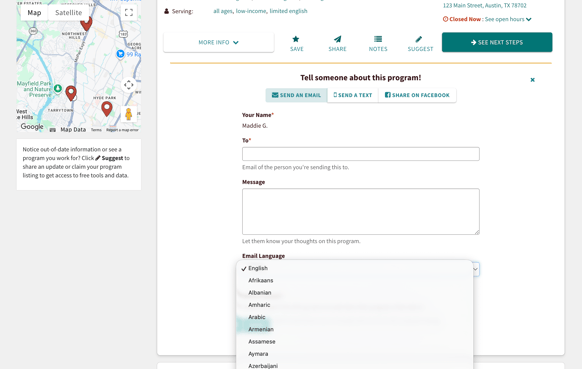This screenshot has width=582, height=369.
Task: Switch to Map view
Action: tap(34, 13)
